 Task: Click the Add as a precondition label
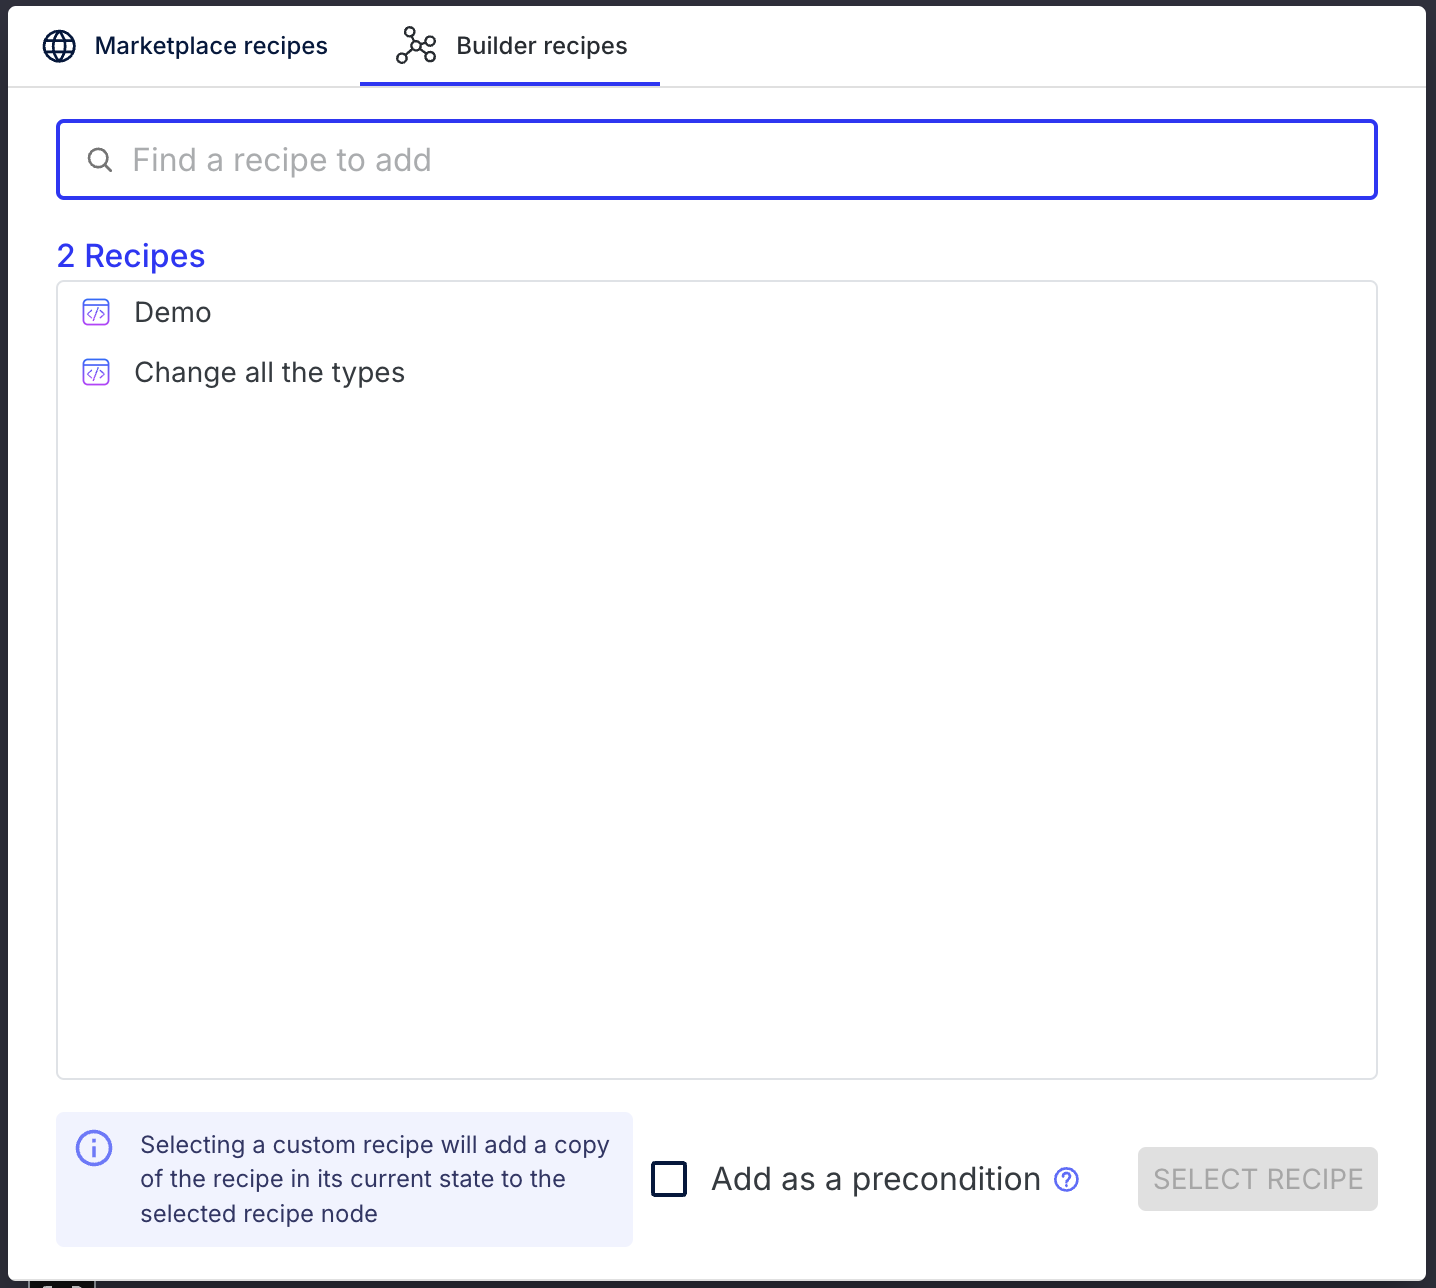[876, 1179]
